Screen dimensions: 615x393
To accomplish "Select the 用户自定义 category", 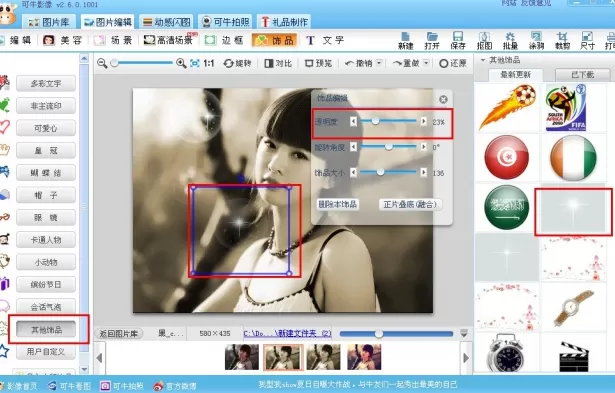I will [46, 352].
